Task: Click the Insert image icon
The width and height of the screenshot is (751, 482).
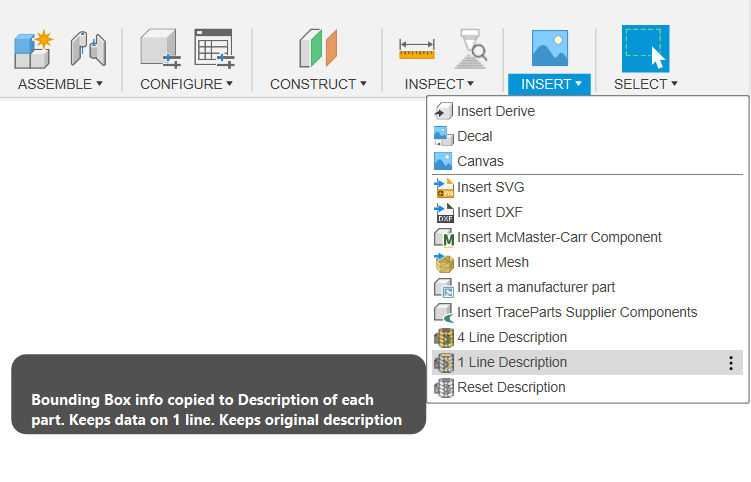Action: pos(550,48)
